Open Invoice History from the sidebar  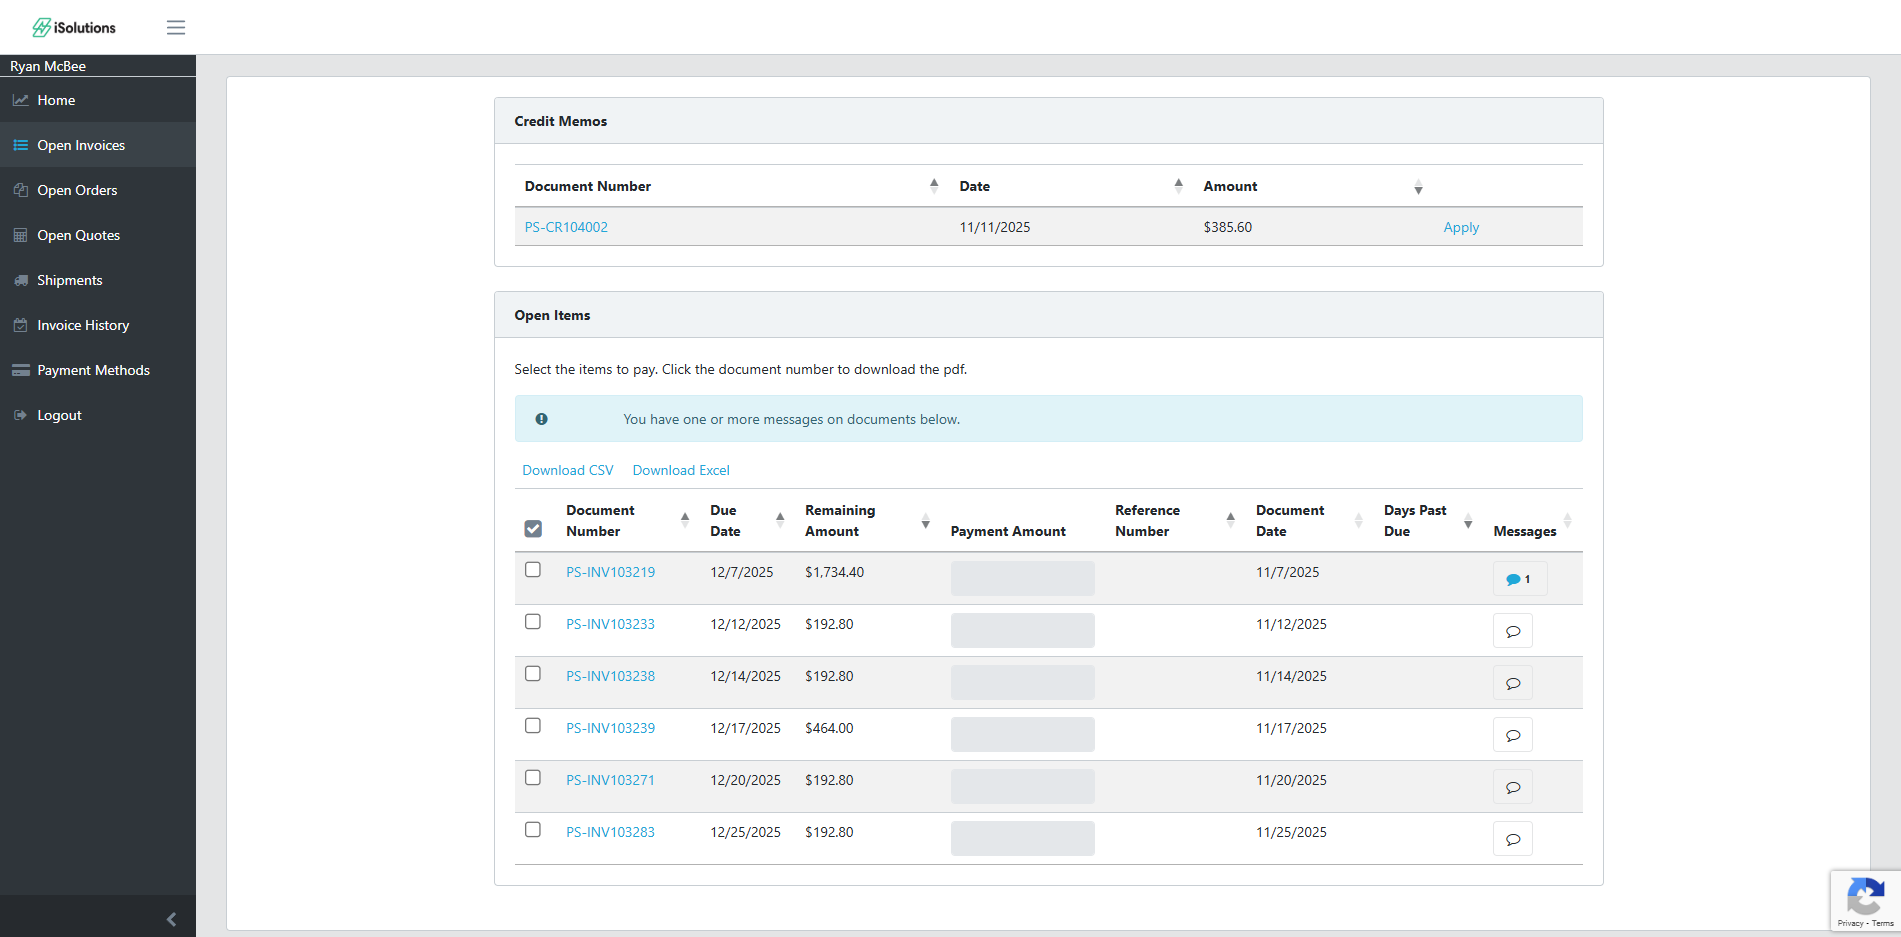[x=83, y=325]
